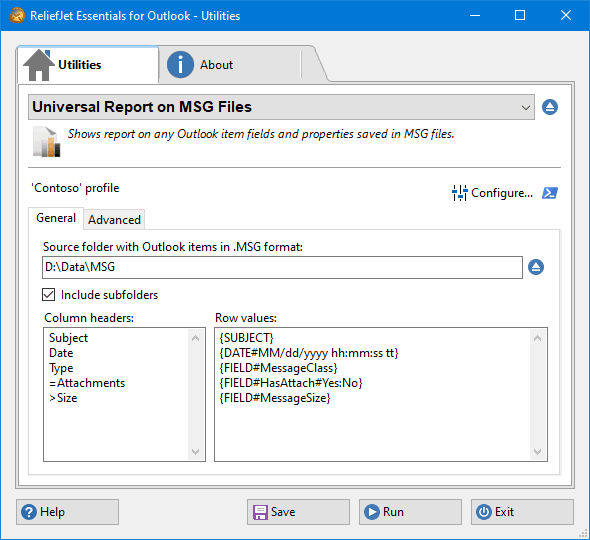Click the down arrow in the Column headers scrollbar
This screenshot has height=540, width=590.
pos(195,452)
